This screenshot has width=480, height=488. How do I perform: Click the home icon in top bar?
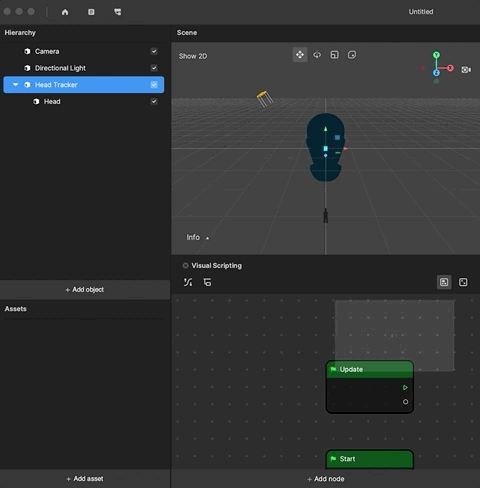(65, 12)
